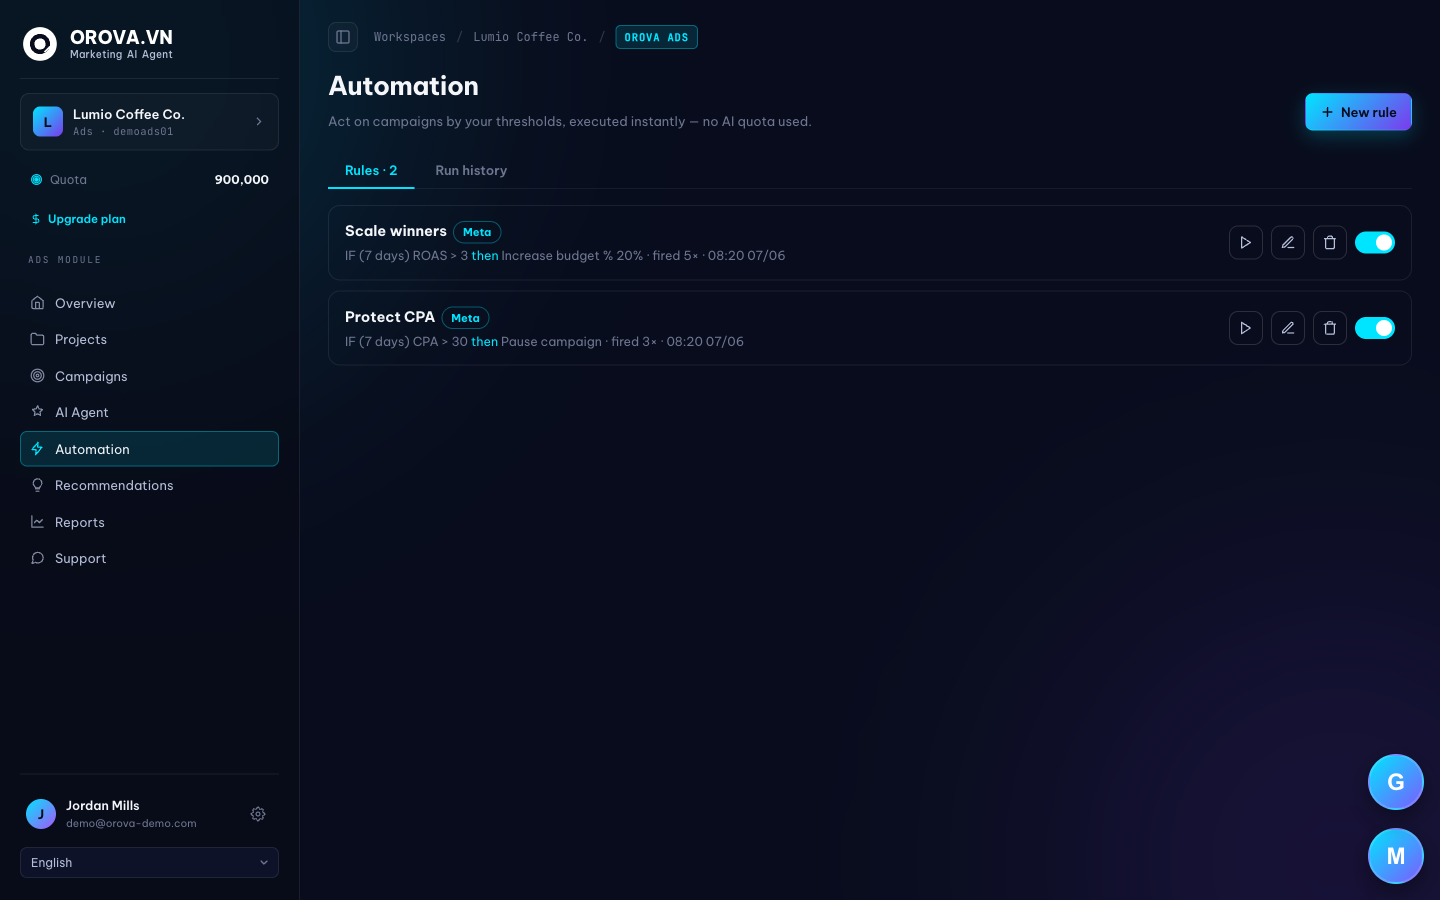The width and height of the screenshot is (1440, 900).
Task: Open Projects in sidebar
Action: [149, 339]
